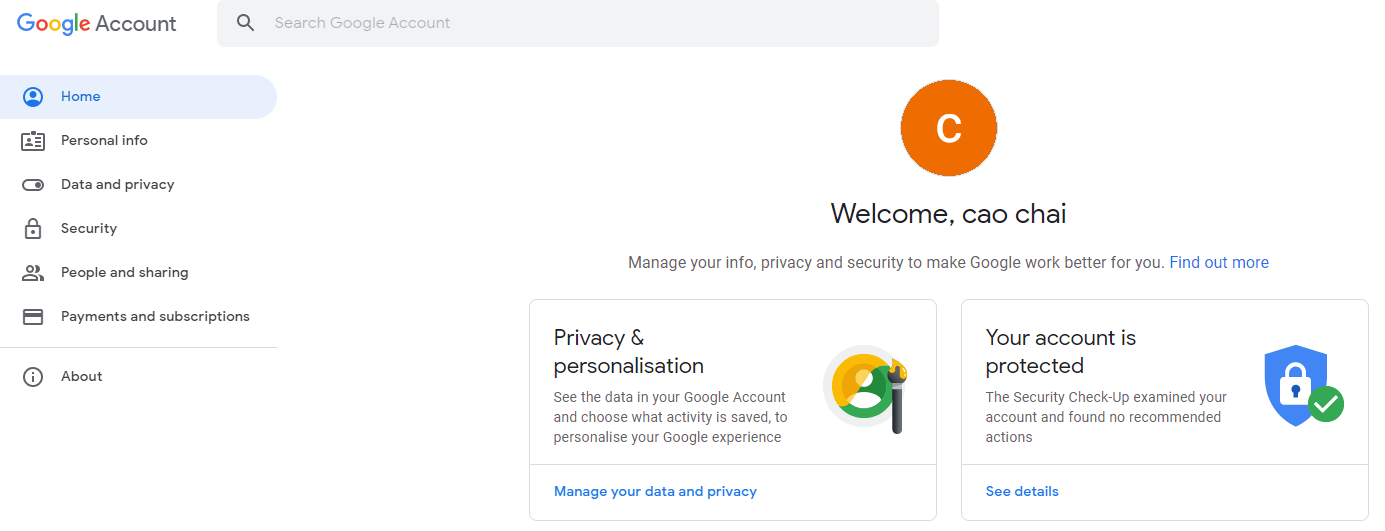Click the Security padlock icon
Viewport: 1385px width, 531px height.
pyautogui.click(x=33, y=229)
